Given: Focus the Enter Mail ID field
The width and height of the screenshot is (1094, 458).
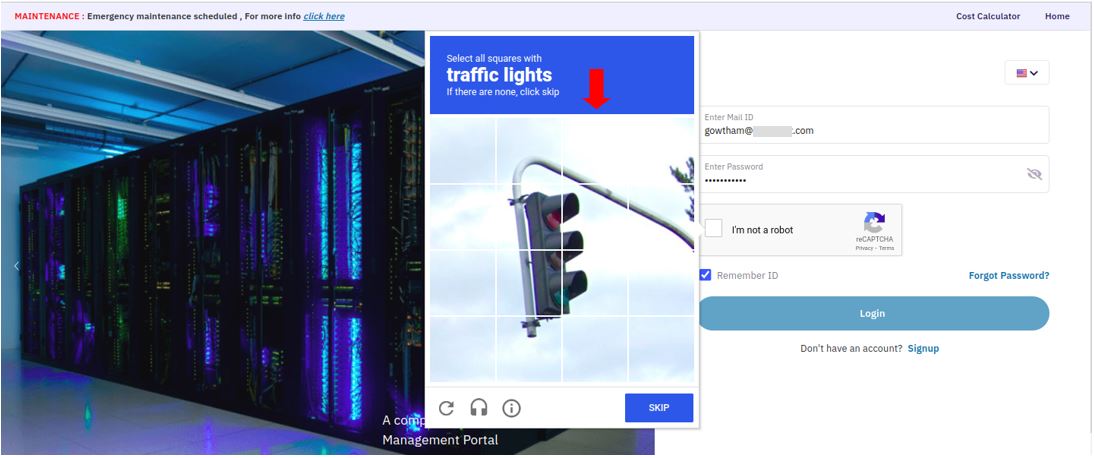Looking at the screenshot, I should pyautogui.click(x=874, y=125).
